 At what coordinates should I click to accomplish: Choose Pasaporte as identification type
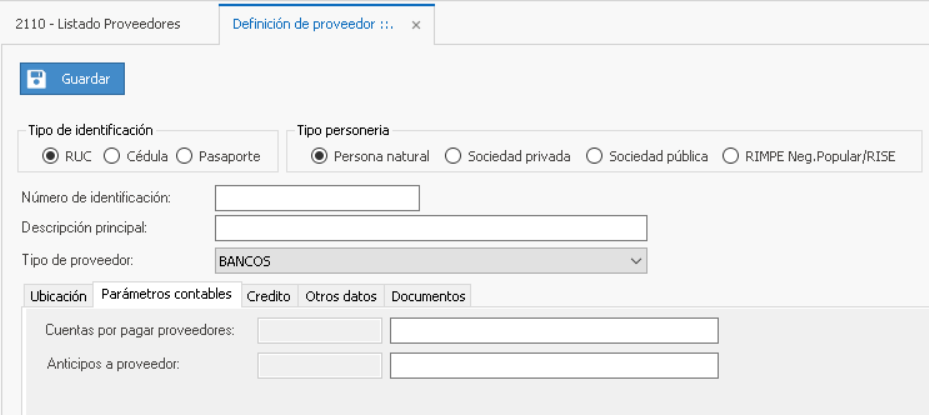[x=184, y=156]
